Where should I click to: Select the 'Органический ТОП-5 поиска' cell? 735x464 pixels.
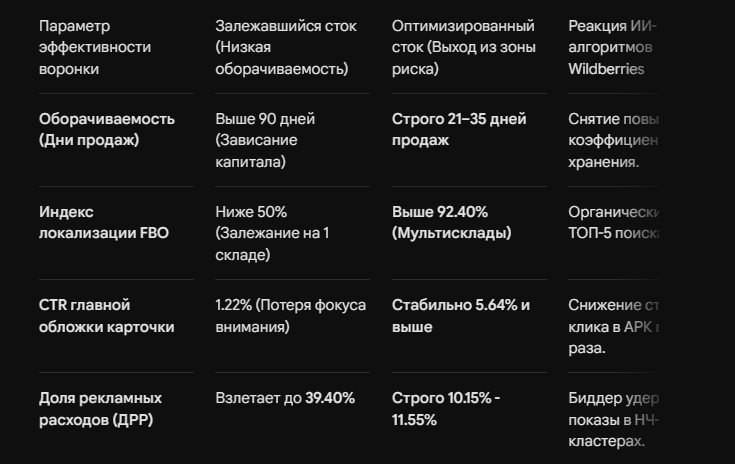coord(613,223)
